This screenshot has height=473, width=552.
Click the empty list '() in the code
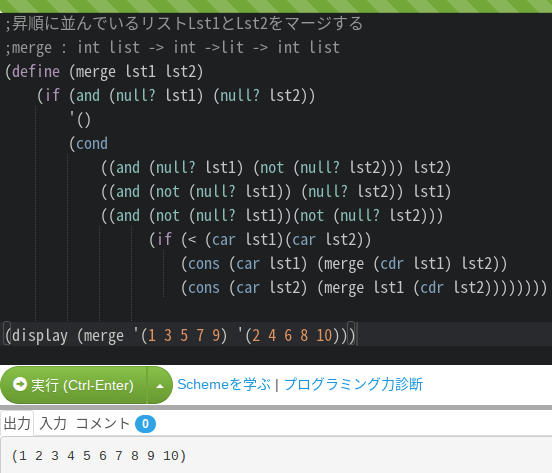80,120
